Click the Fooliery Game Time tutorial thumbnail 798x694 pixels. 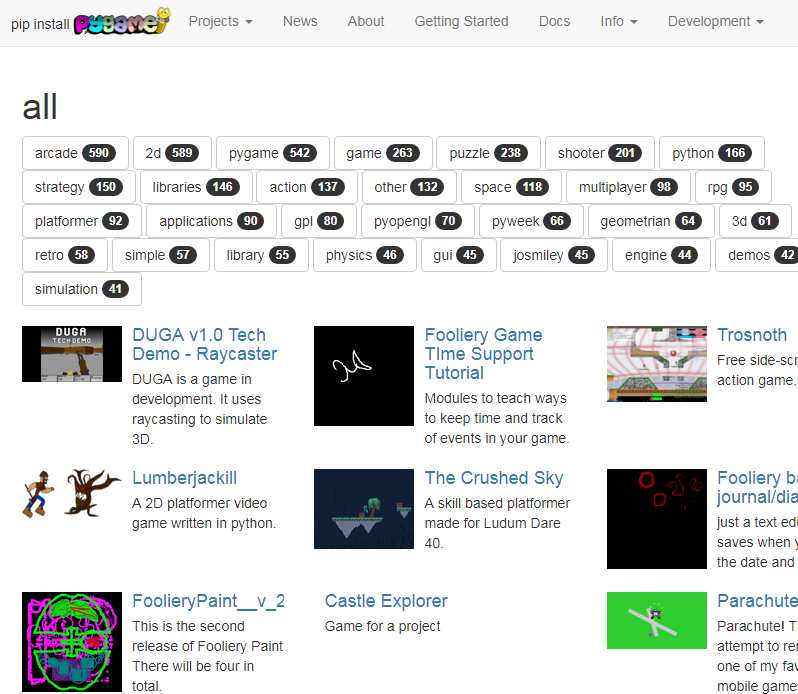click(x=363, y=375)
